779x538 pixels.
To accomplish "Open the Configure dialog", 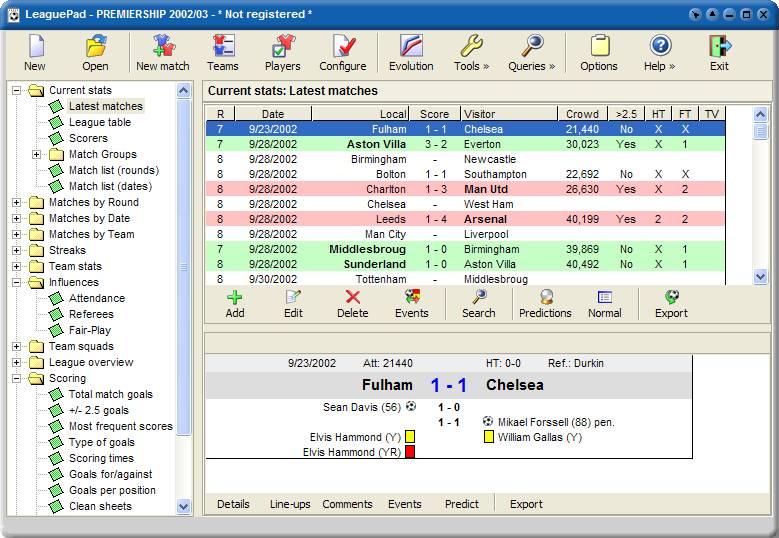I will point(343,53).
